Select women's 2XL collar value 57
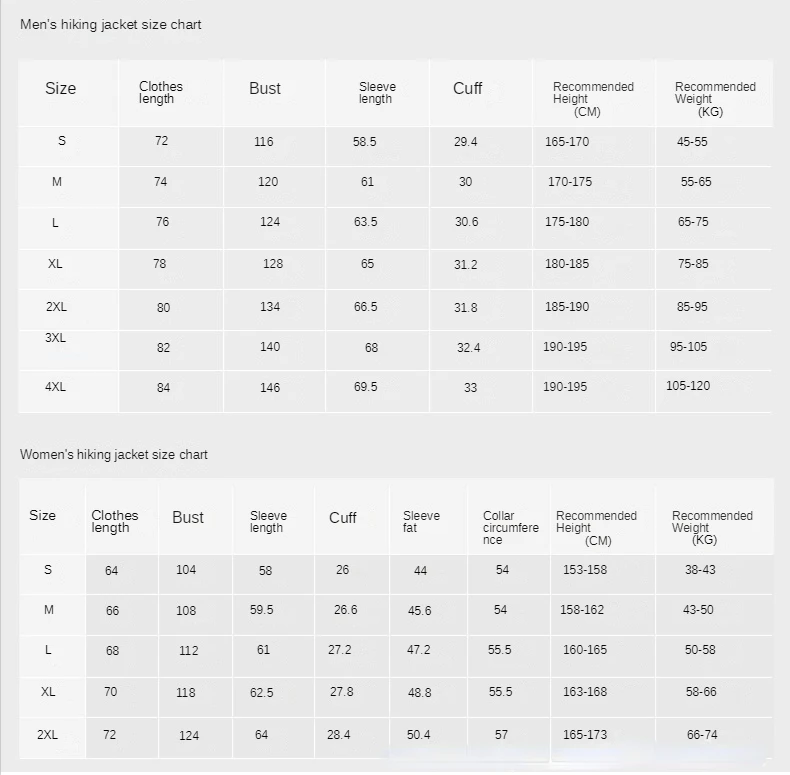 [x=501, y=735]
